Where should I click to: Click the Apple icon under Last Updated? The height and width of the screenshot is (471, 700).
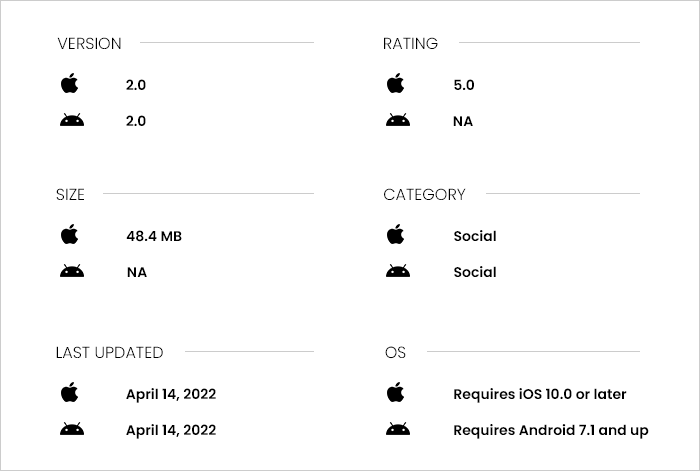pos(70,392)
